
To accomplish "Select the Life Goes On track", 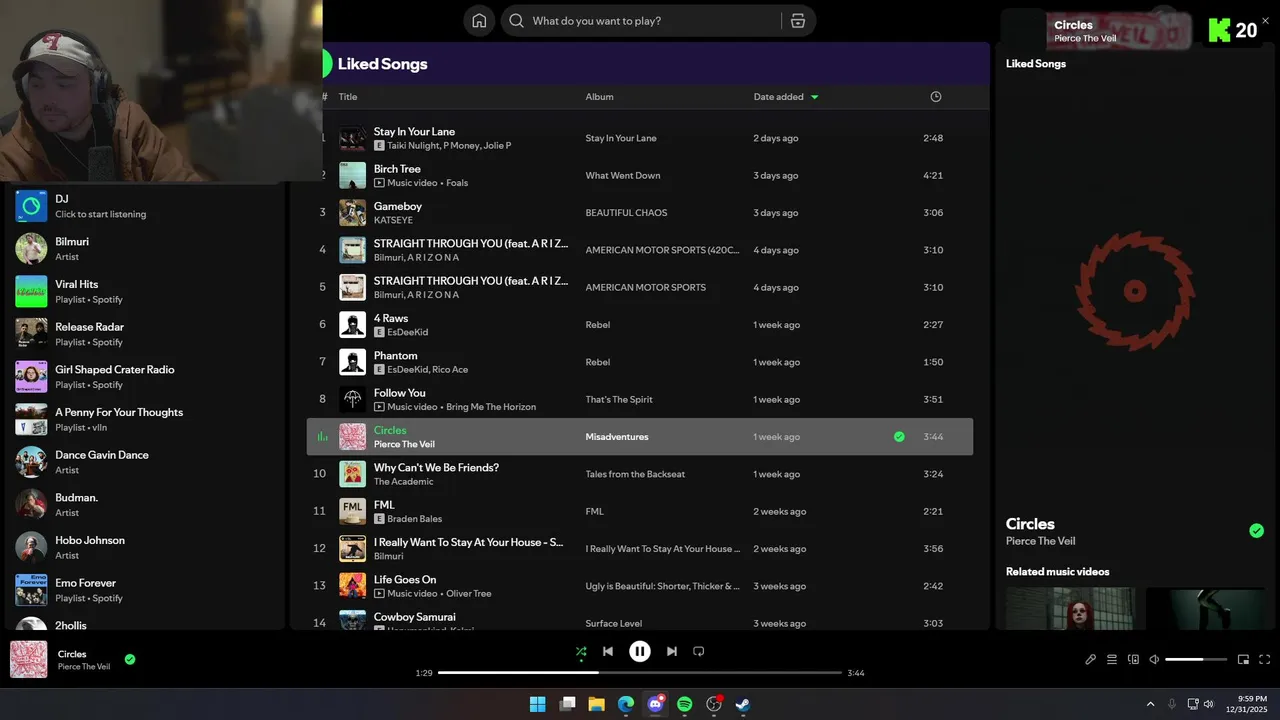I will pos(640,586).
